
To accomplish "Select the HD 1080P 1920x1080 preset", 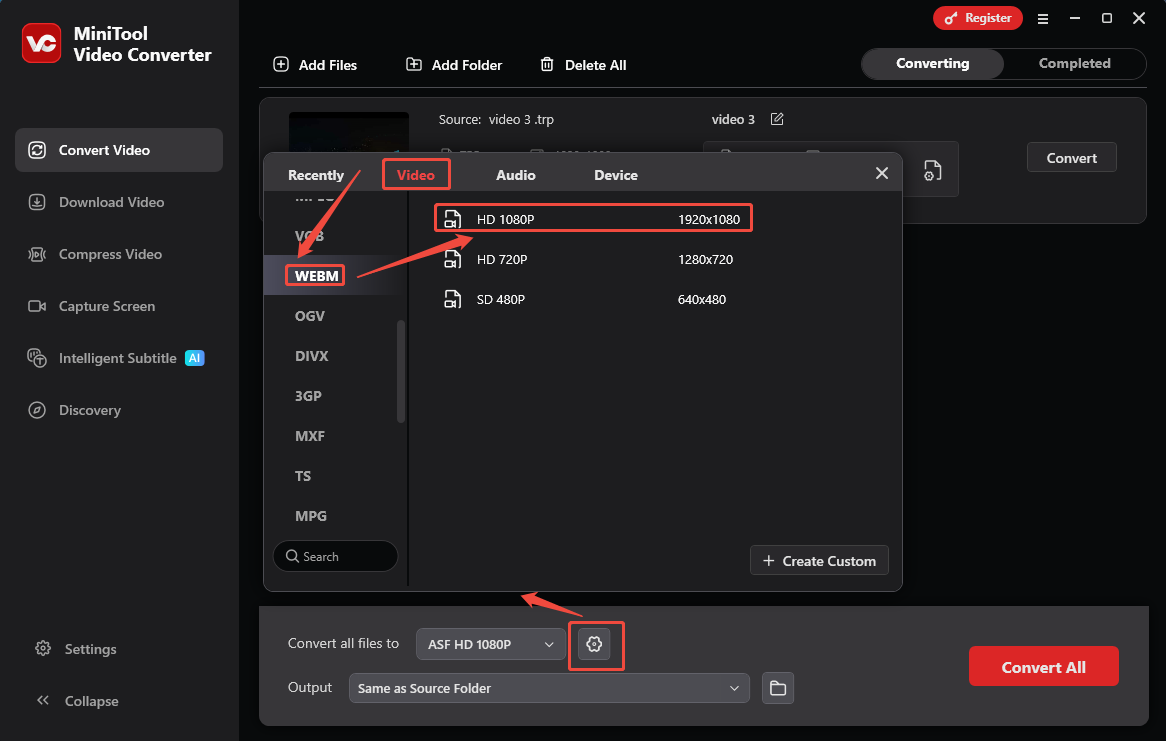I will tap(592, 218).
